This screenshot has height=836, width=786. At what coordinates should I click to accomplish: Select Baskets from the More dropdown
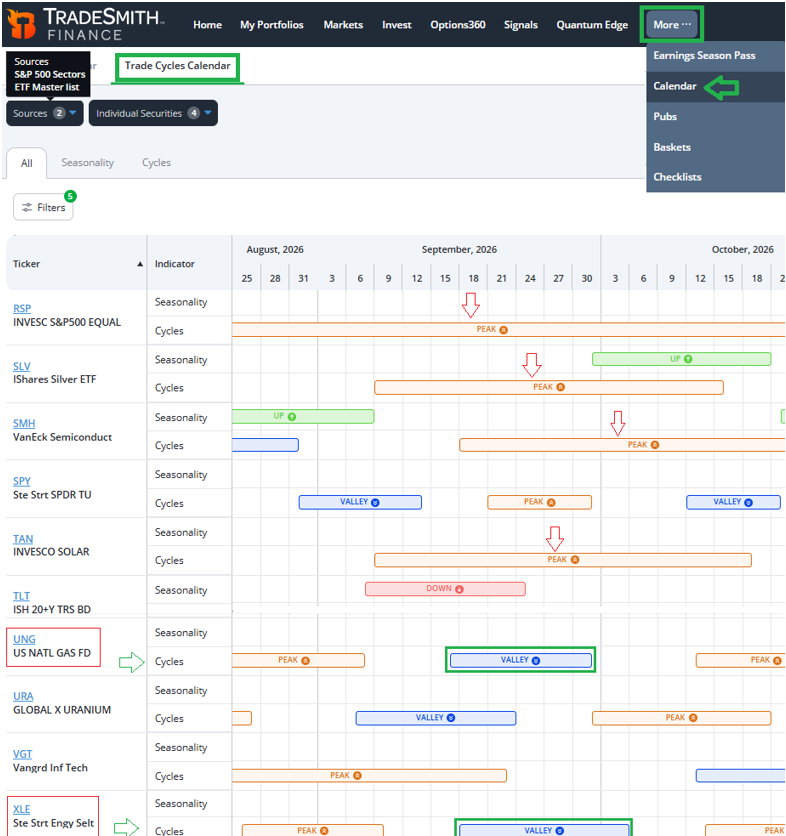click(672, 147)
